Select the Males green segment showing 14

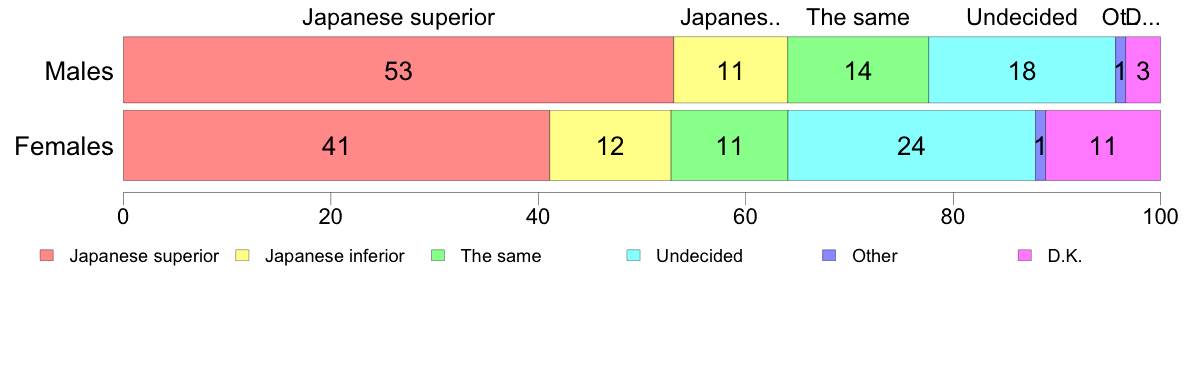pos(858,69)
